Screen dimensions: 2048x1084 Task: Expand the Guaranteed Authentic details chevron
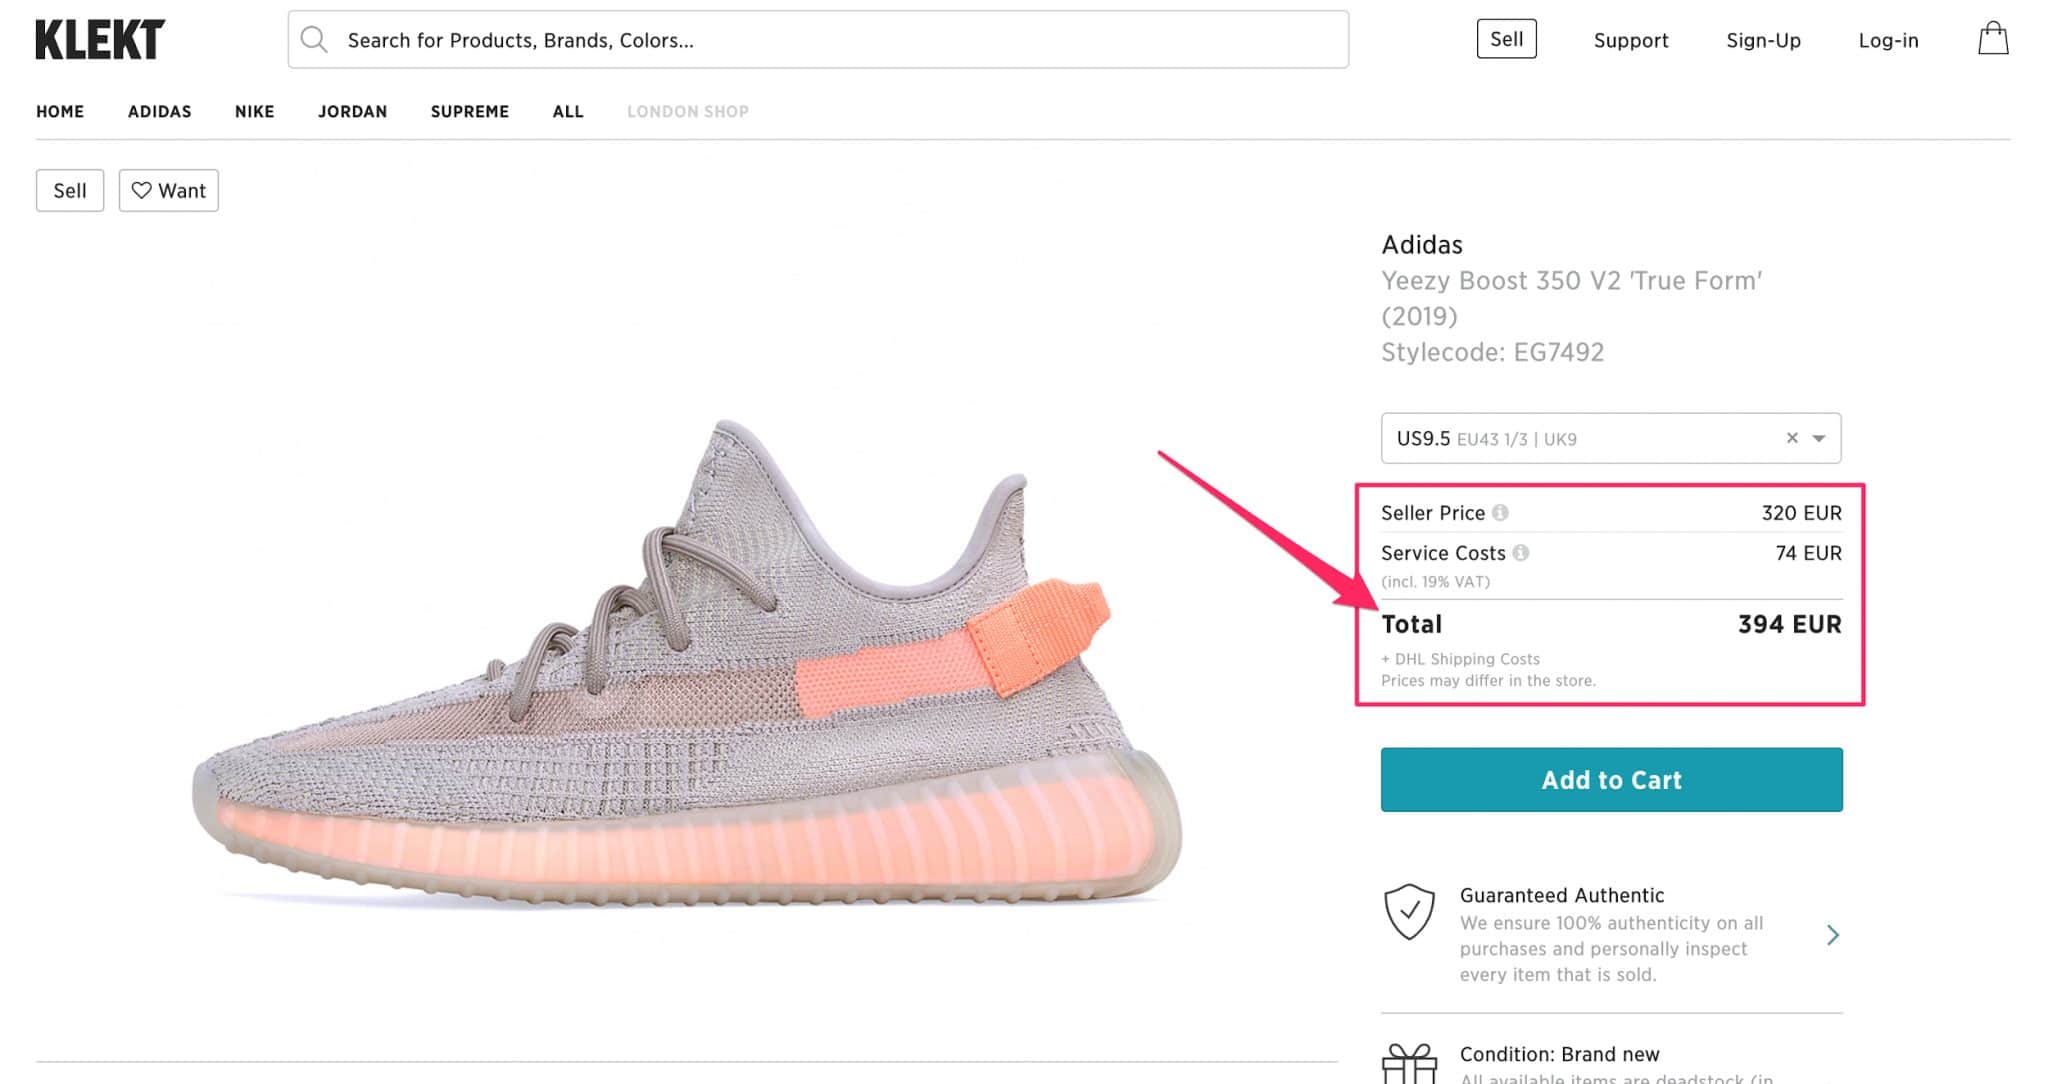pos(1832,935)
